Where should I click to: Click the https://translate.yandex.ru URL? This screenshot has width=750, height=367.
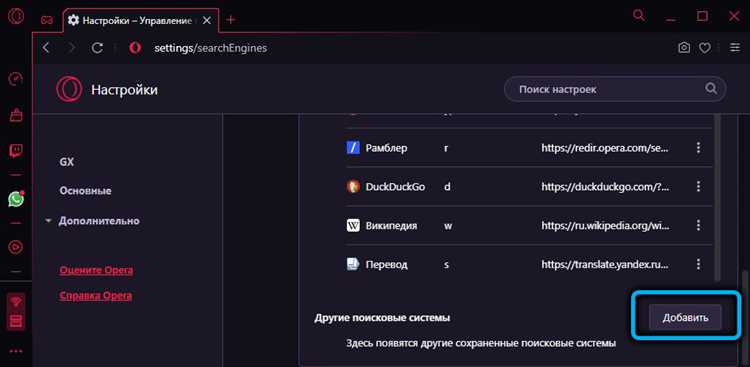[x=605, y=264]
